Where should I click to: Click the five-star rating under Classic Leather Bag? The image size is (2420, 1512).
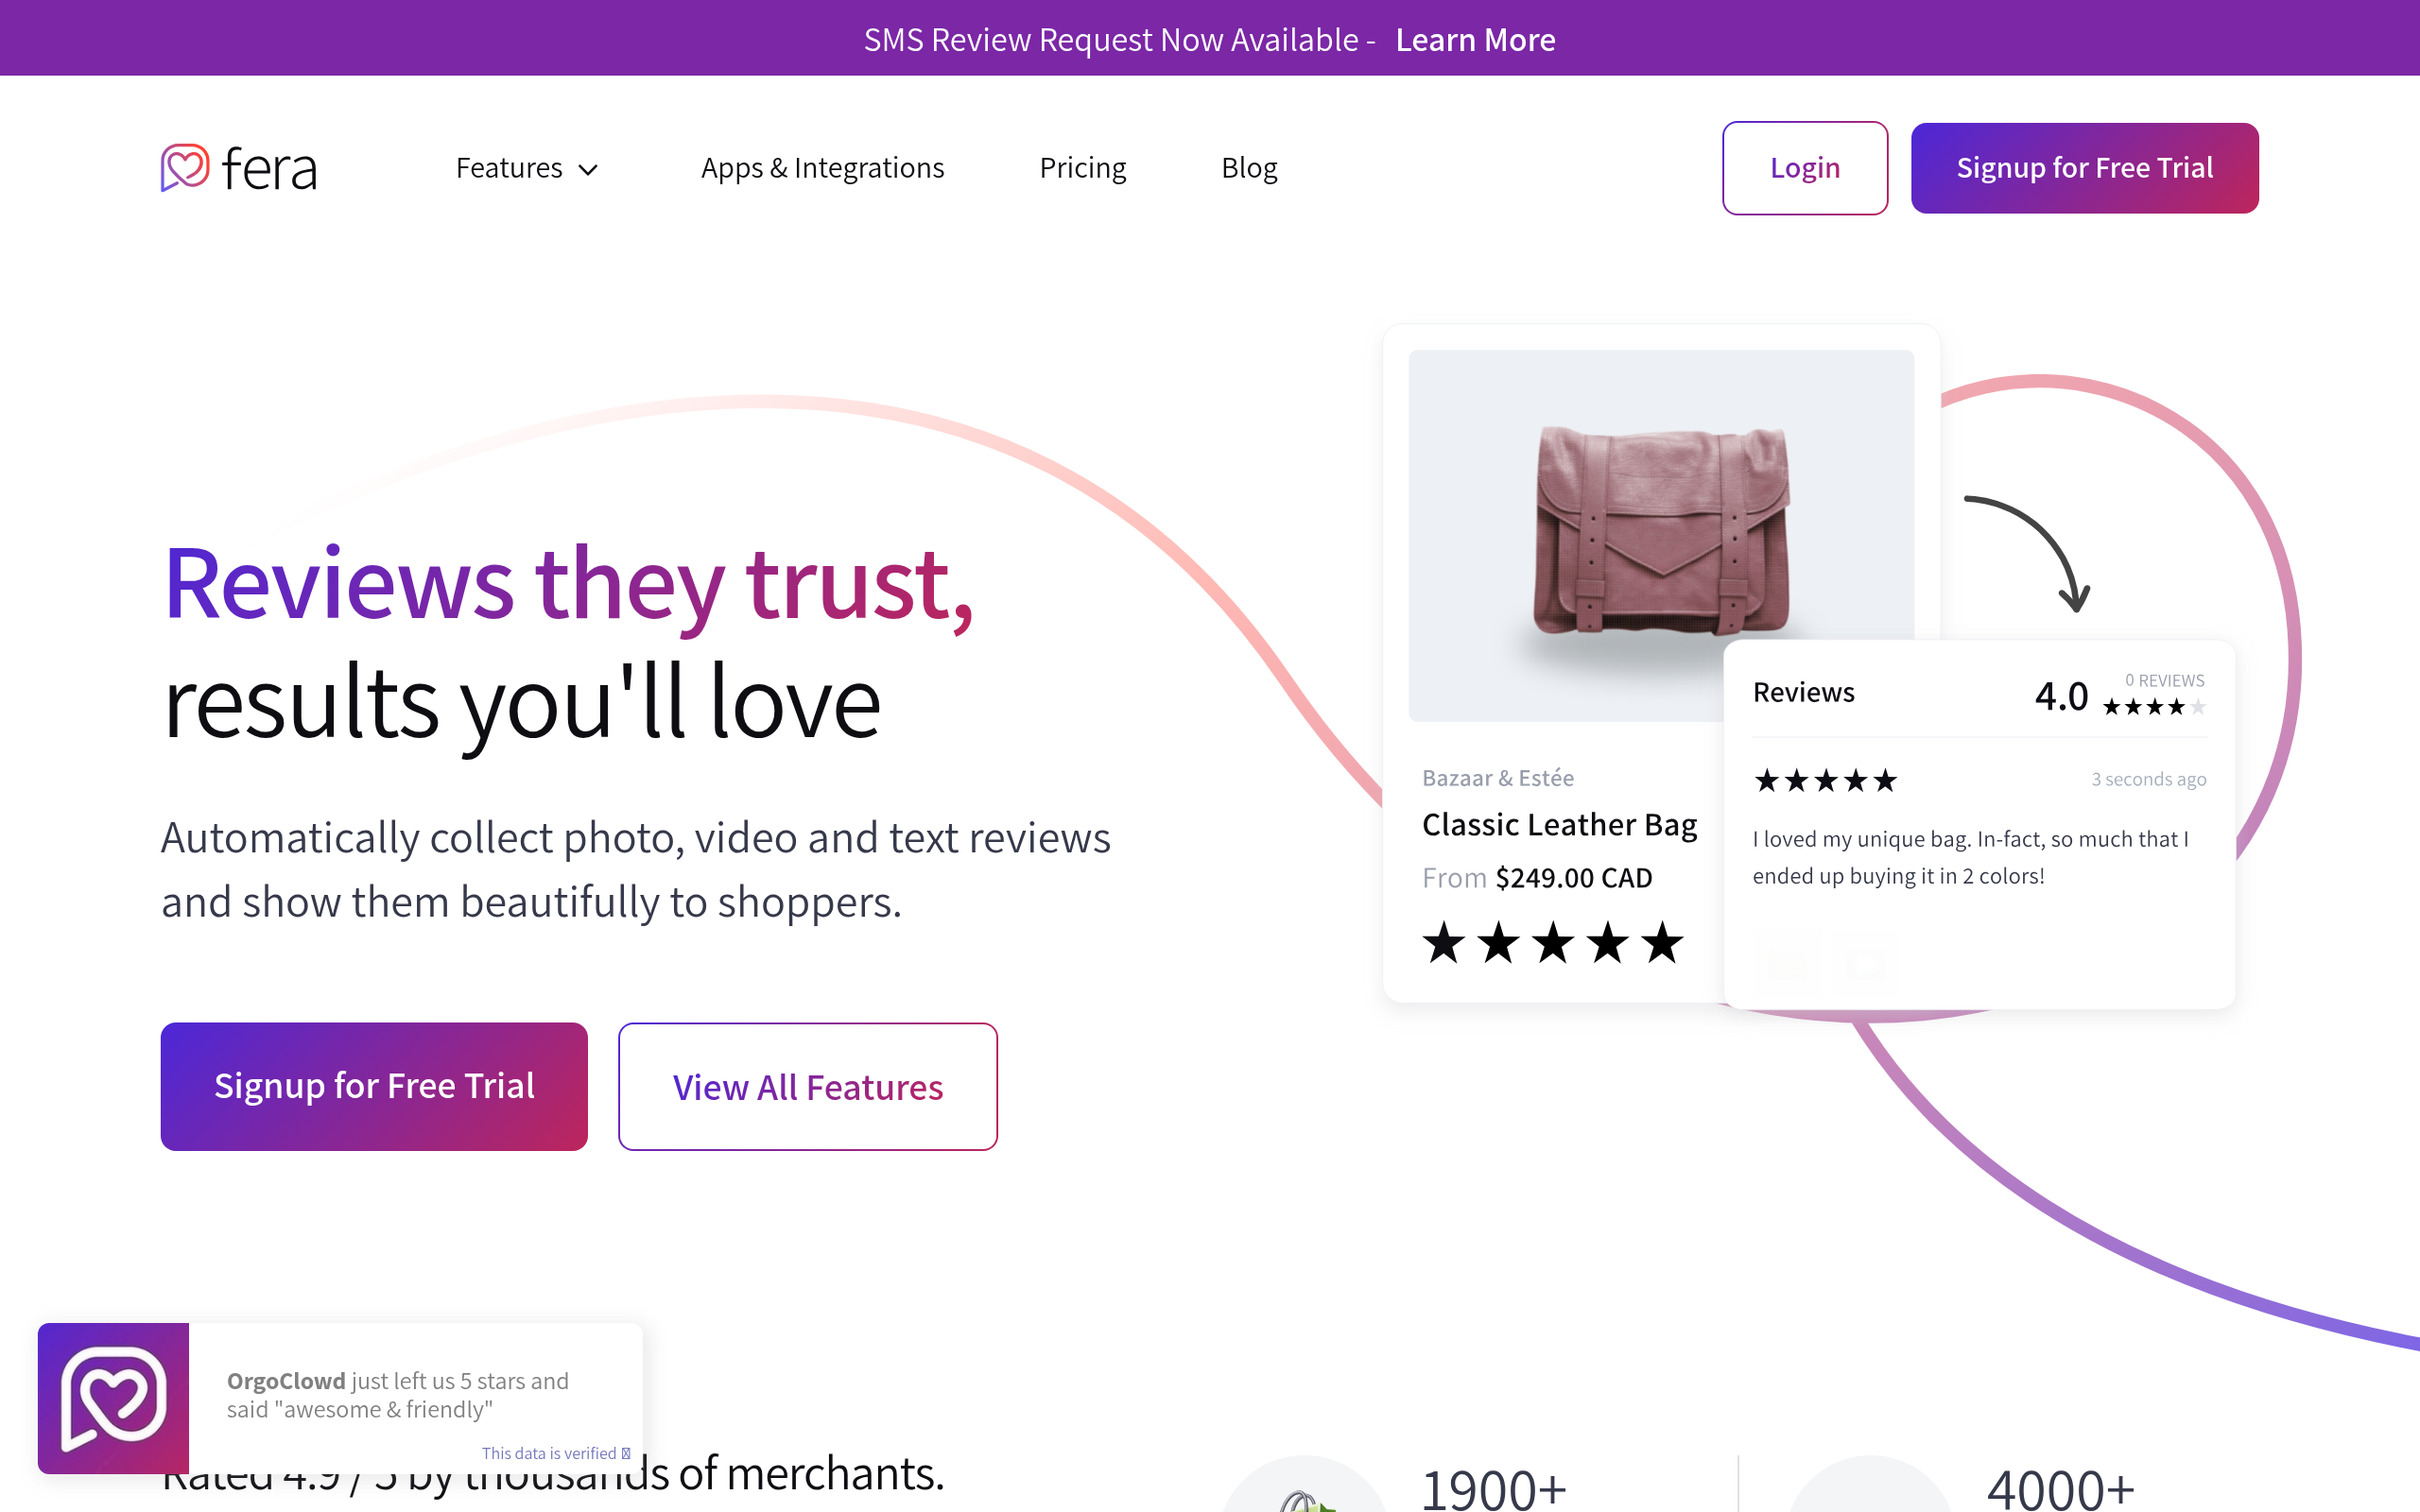pyautogui.click(x=1553, y=942)
